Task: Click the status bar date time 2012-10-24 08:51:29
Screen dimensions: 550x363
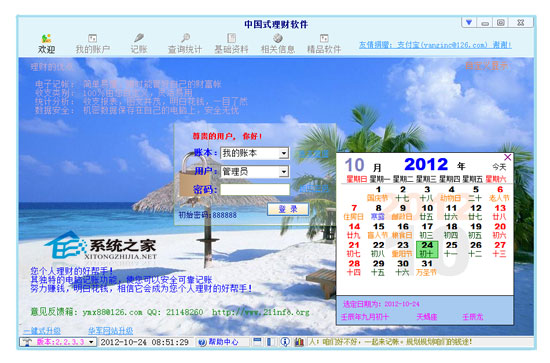Action: [x=145, y=342]
